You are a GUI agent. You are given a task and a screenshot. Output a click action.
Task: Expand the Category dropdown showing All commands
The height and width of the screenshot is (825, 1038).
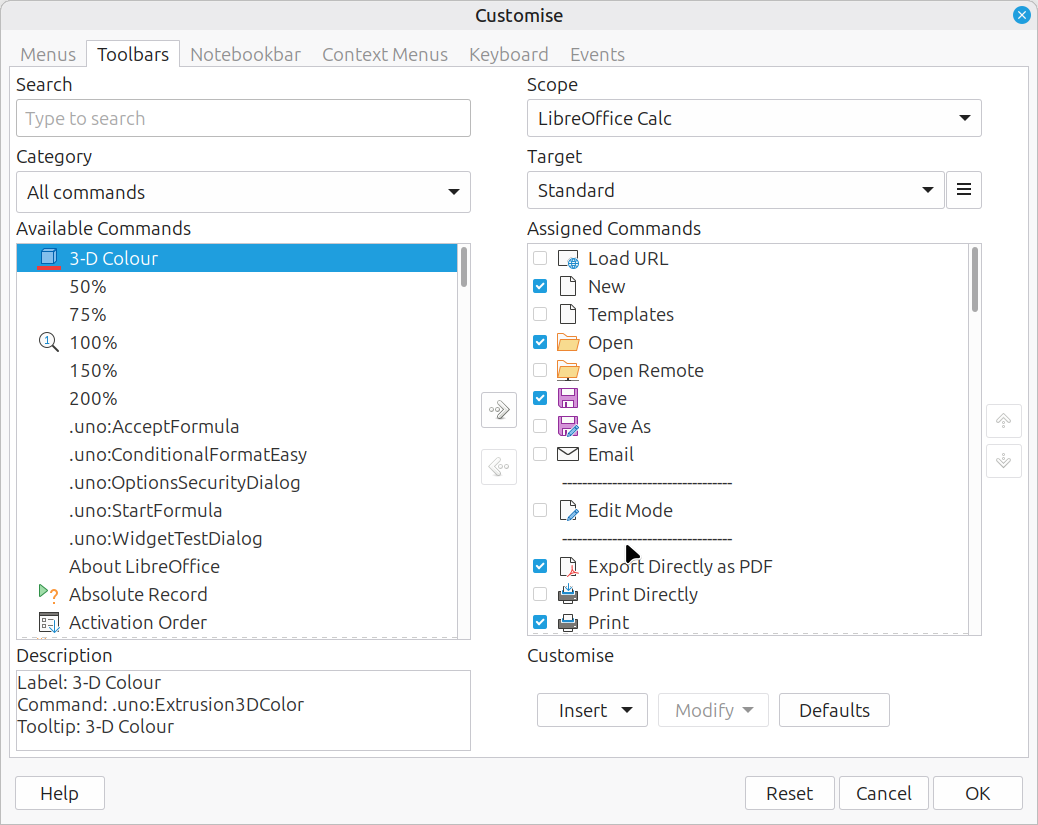pos(243,192)
